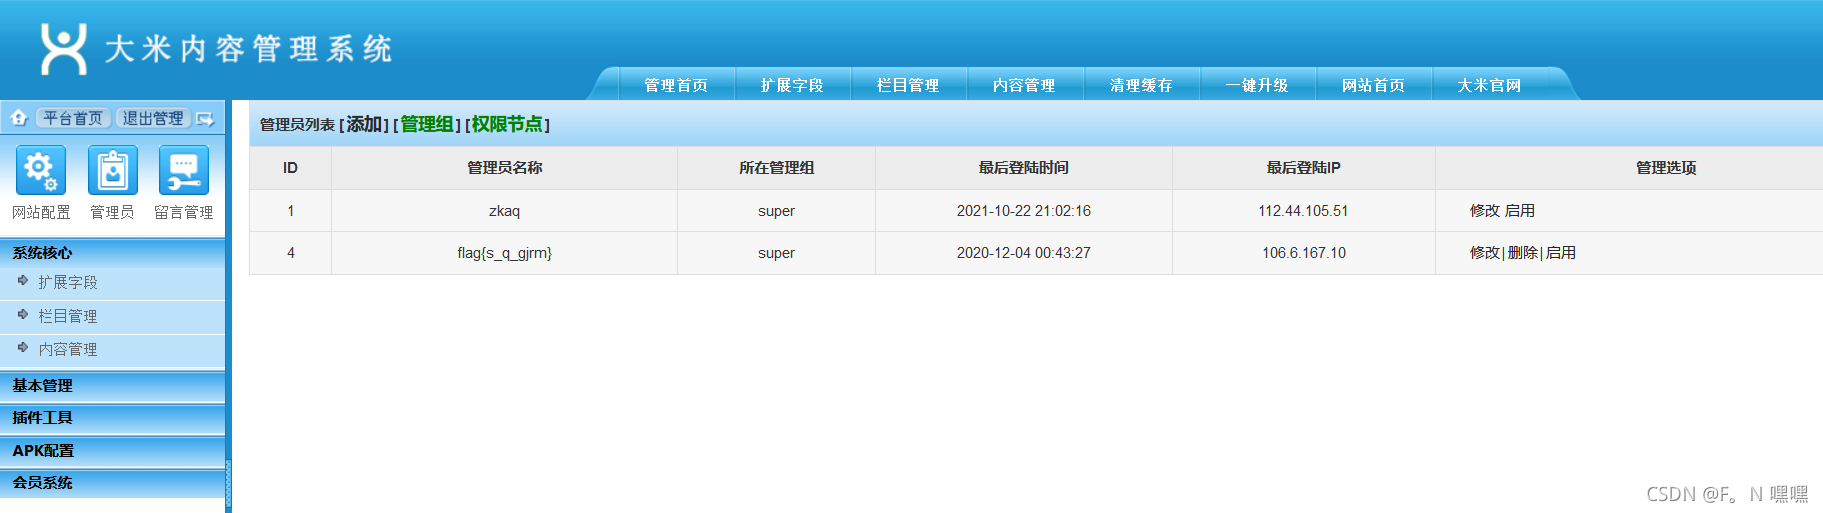Click 启用 in the flag{s_q_gjrm} row
1823x513 pixels.
pos(1561,253)
